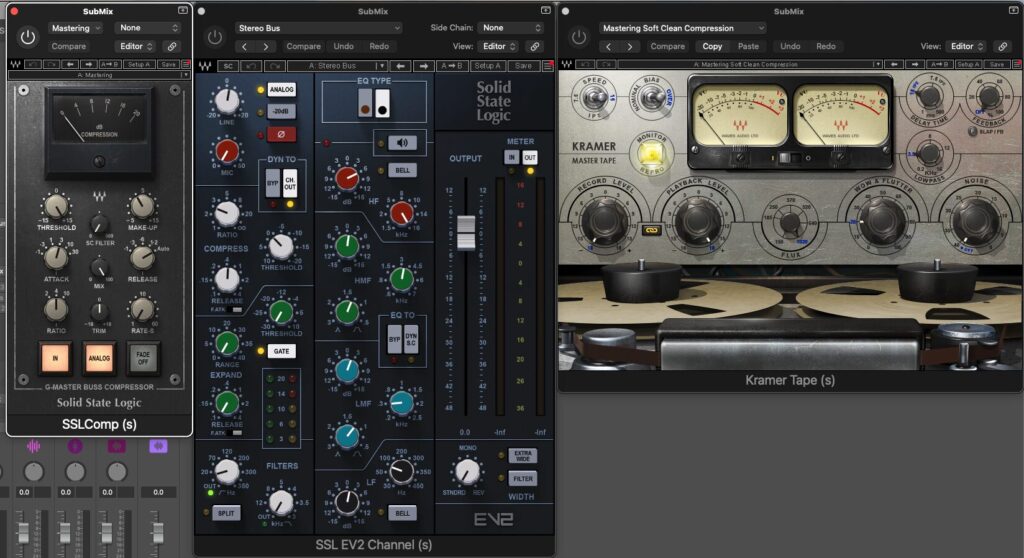Click previous preset arrow in SSL EV2 Waves toolbar
This screenshot has height=558, width=1024.
[x=400, y=66]
